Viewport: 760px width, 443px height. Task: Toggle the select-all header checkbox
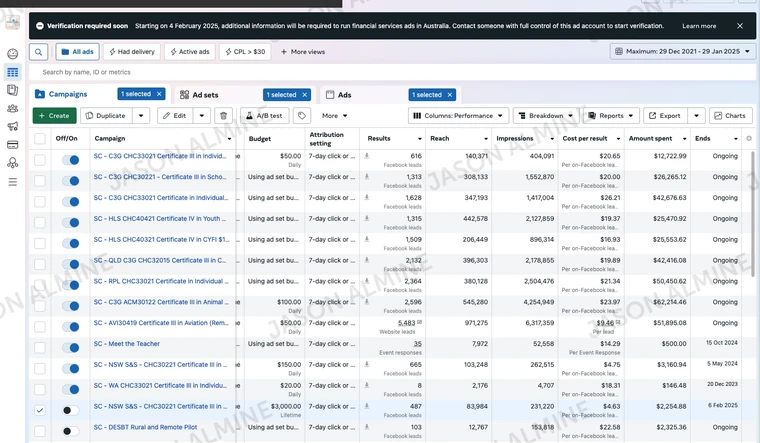(40, 139)
